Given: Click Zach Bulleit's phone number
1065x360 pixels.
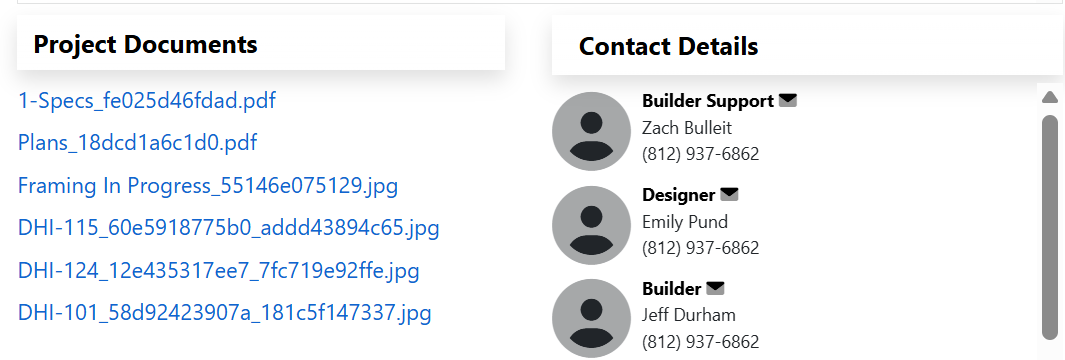Looking at the screenshot, I should coord(700,154).
